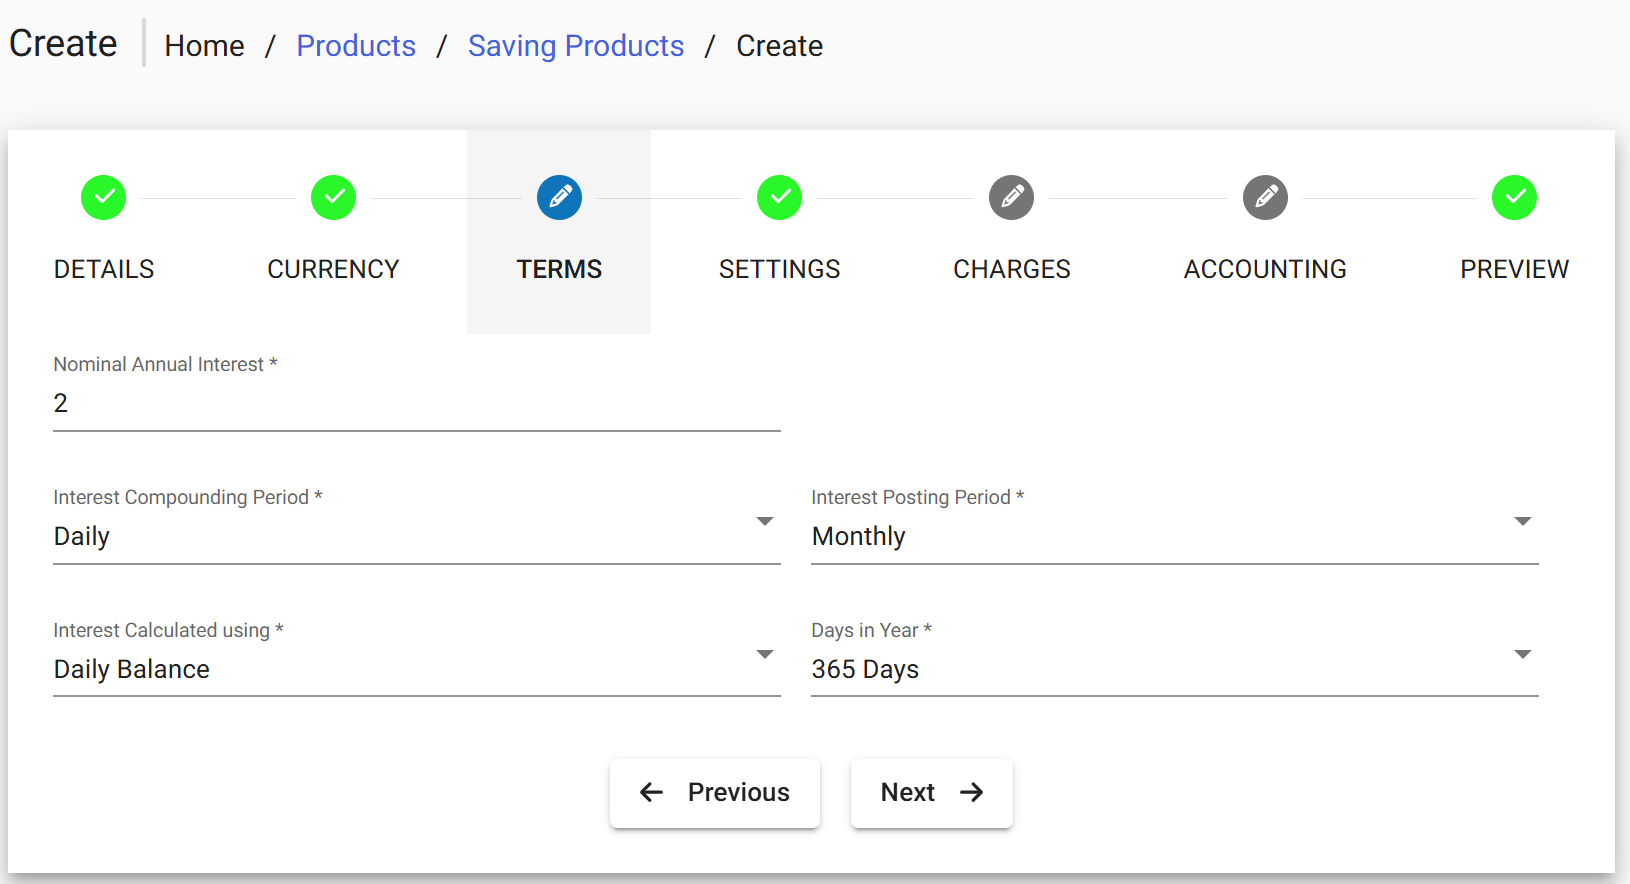Click the Previous button
The image size is (1630, 884).
(x=715, y=793)
